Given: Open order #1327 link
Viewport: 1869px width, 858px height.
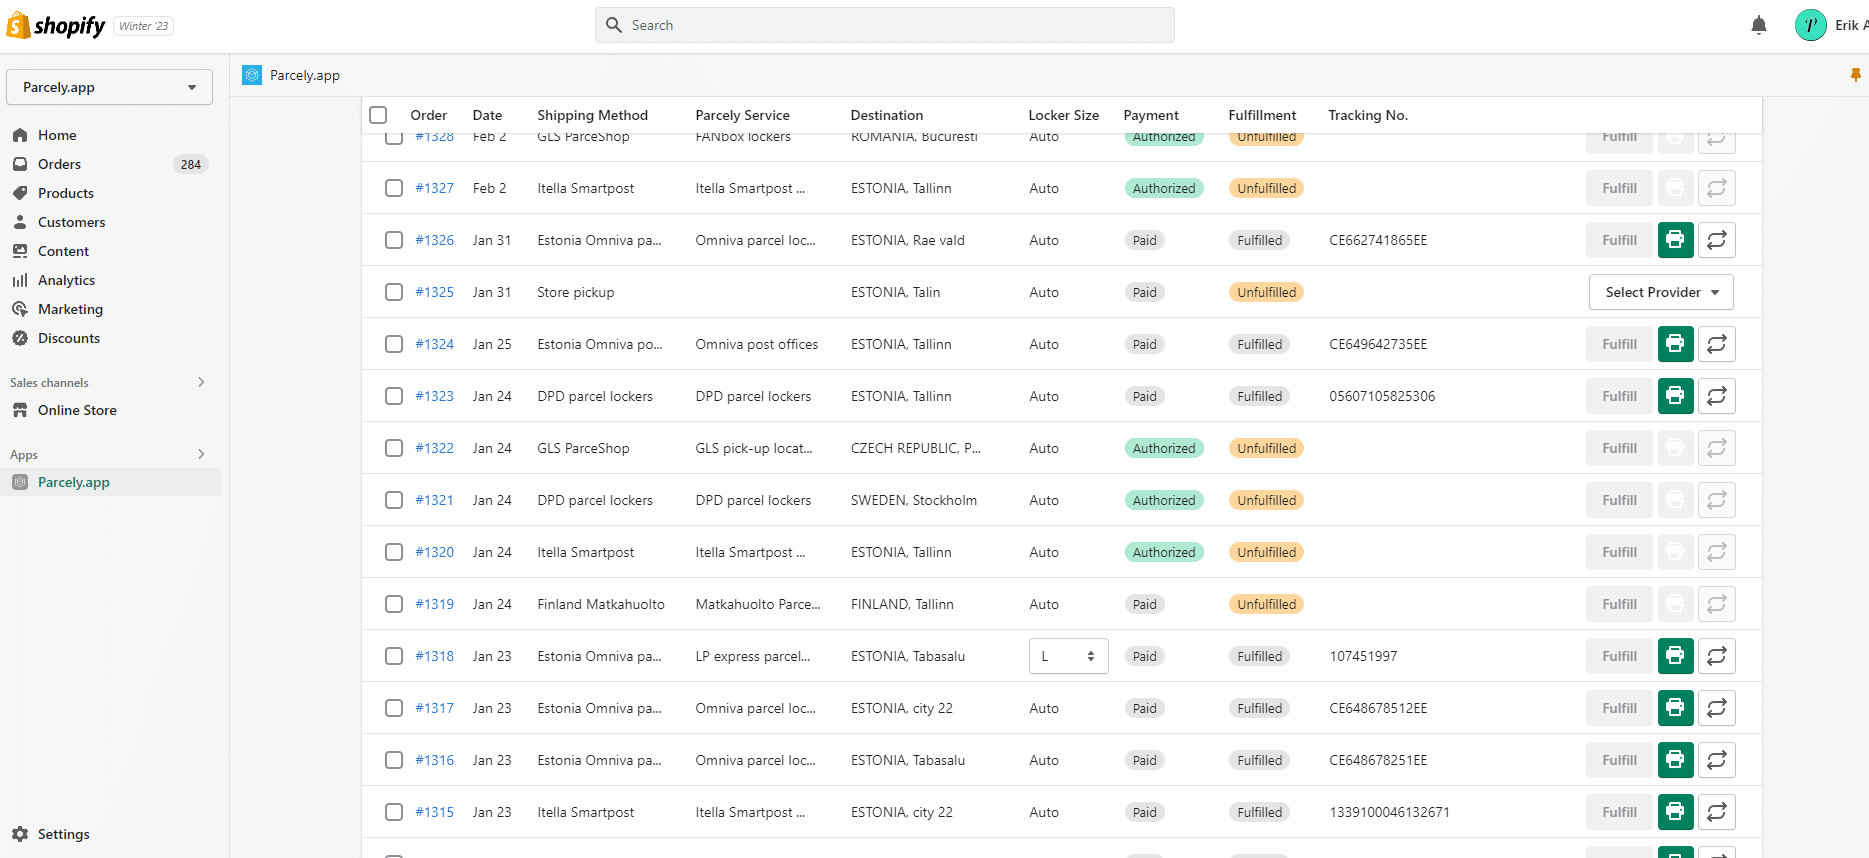Looking at the screenshot, I should click(x=434, y=188).
